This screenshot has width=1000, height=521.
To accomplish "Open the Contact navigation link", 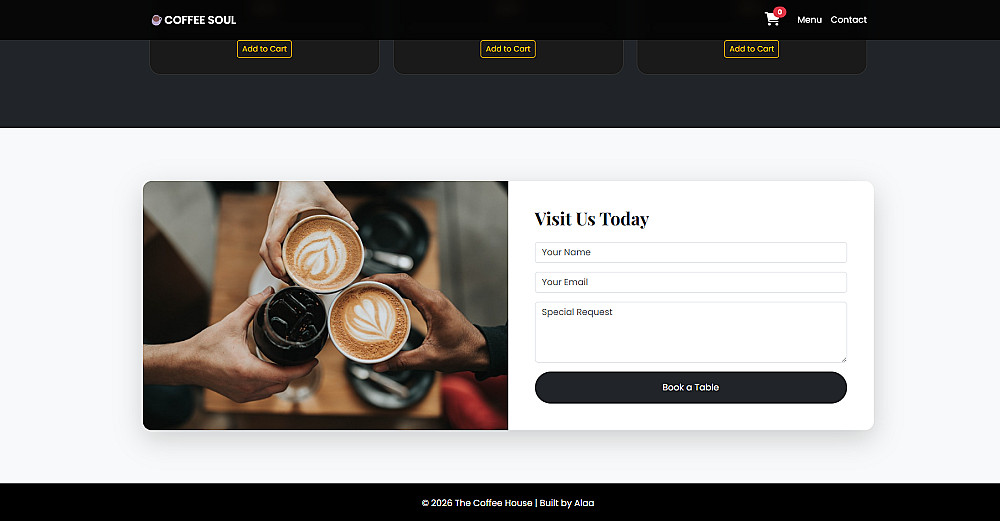I will point(848,20).
